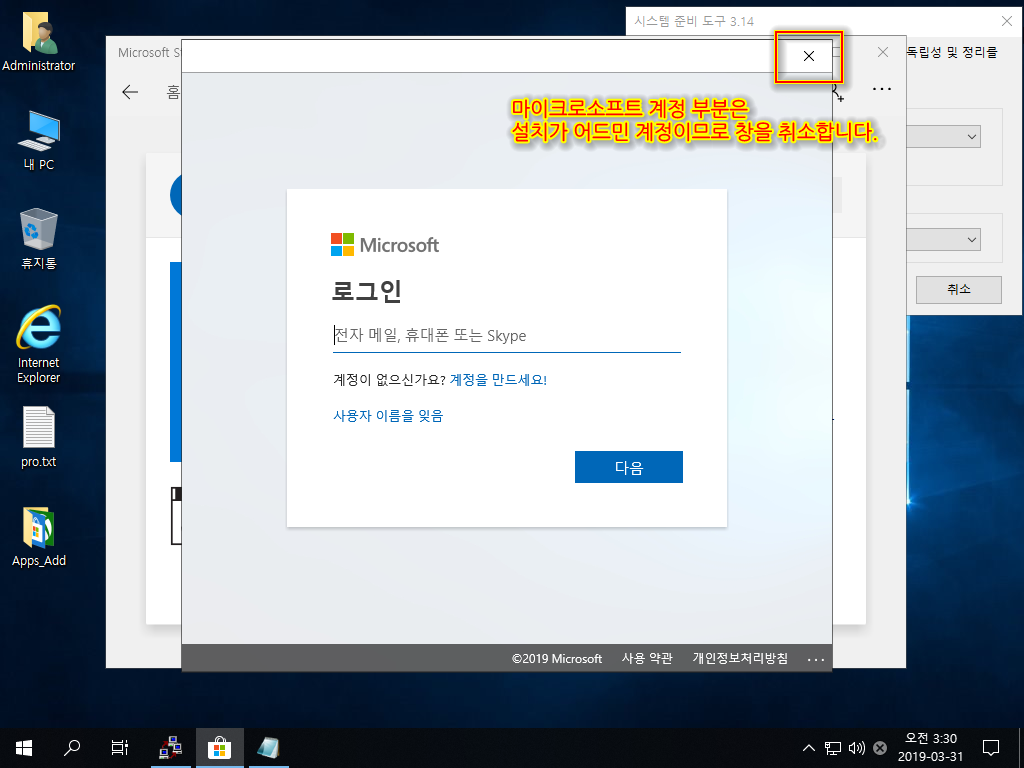Open the 사용 약관 footer link

(647, 658)
